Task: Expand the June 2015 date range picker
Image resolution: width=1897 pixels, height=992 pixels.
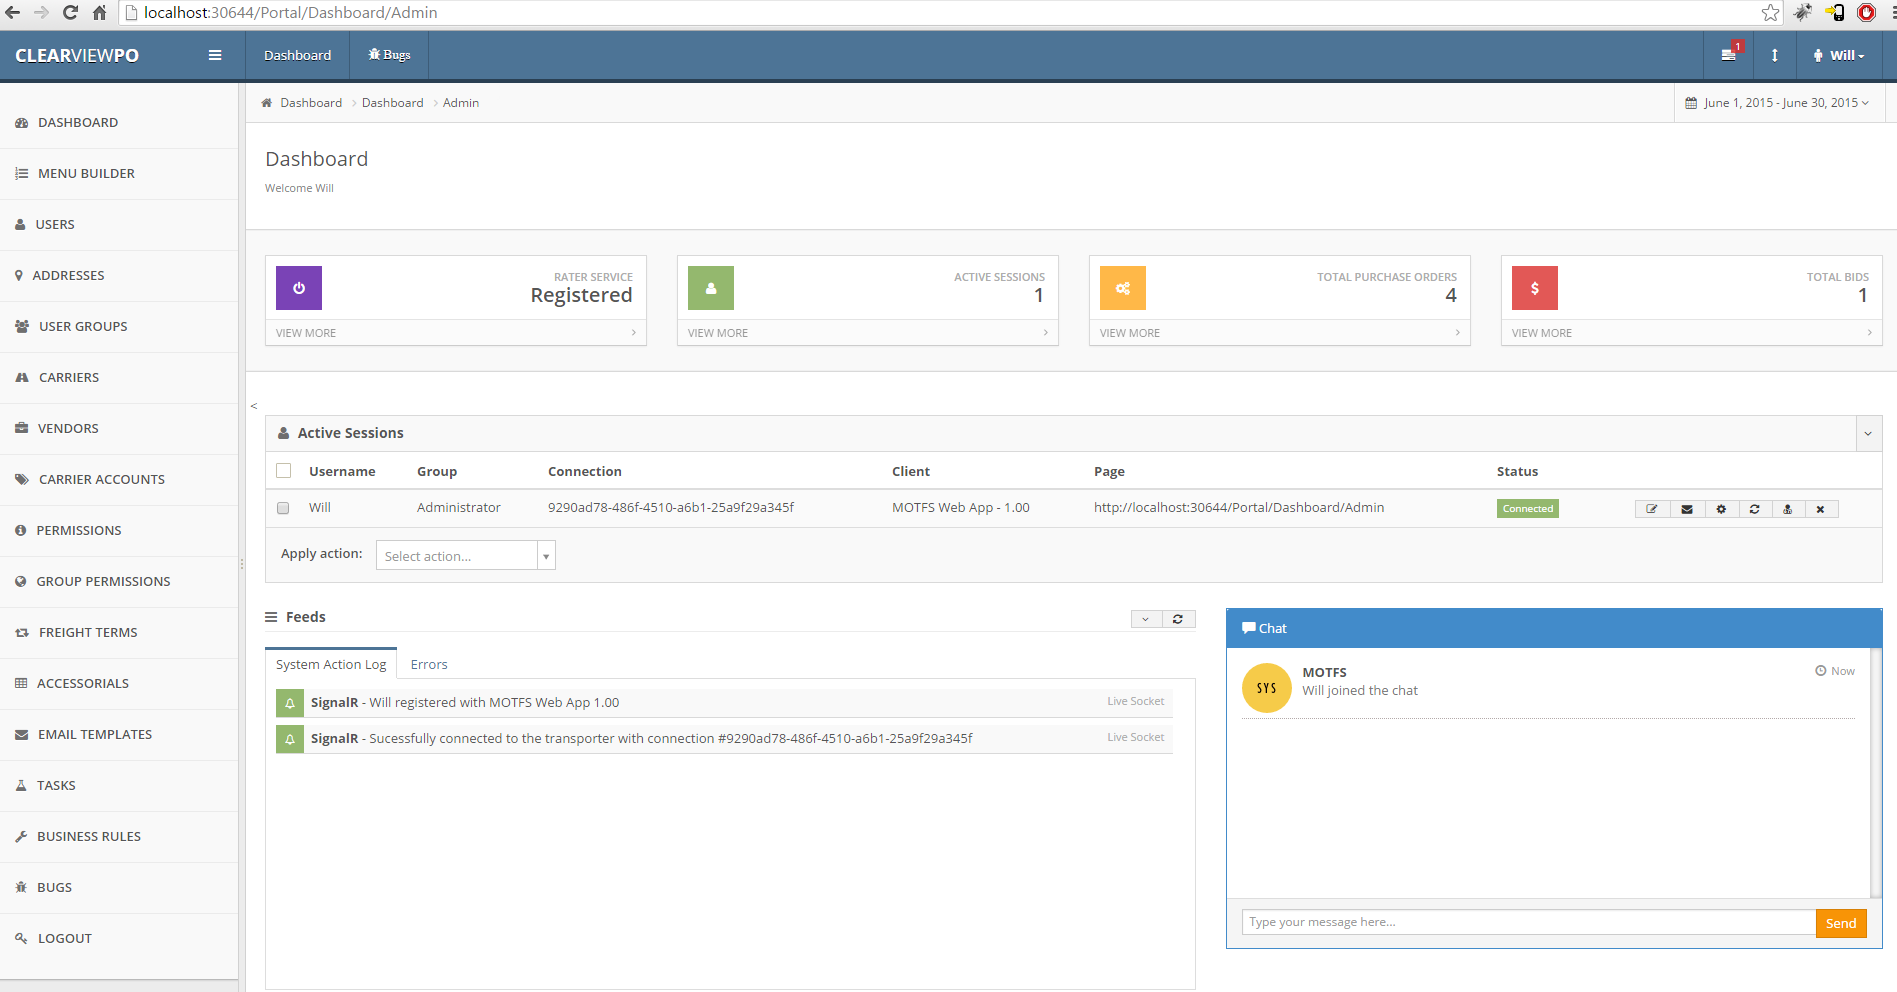Action: [x=1777, y=103]
